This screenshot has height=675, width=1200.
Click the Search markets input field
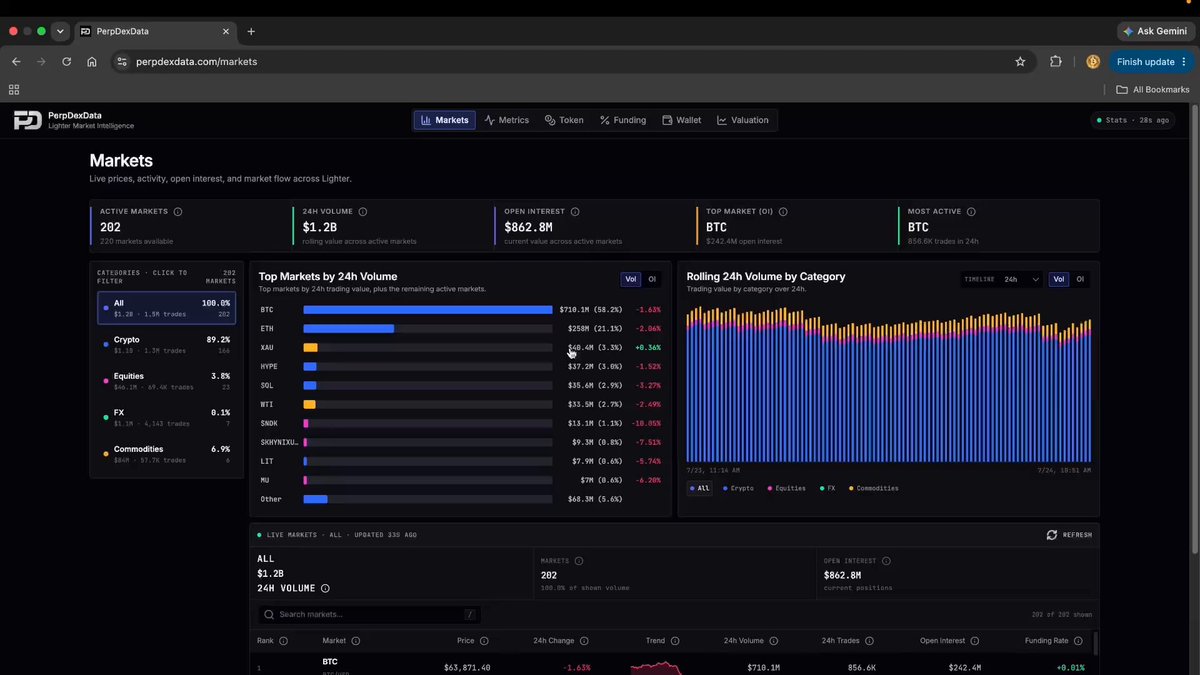369,615
